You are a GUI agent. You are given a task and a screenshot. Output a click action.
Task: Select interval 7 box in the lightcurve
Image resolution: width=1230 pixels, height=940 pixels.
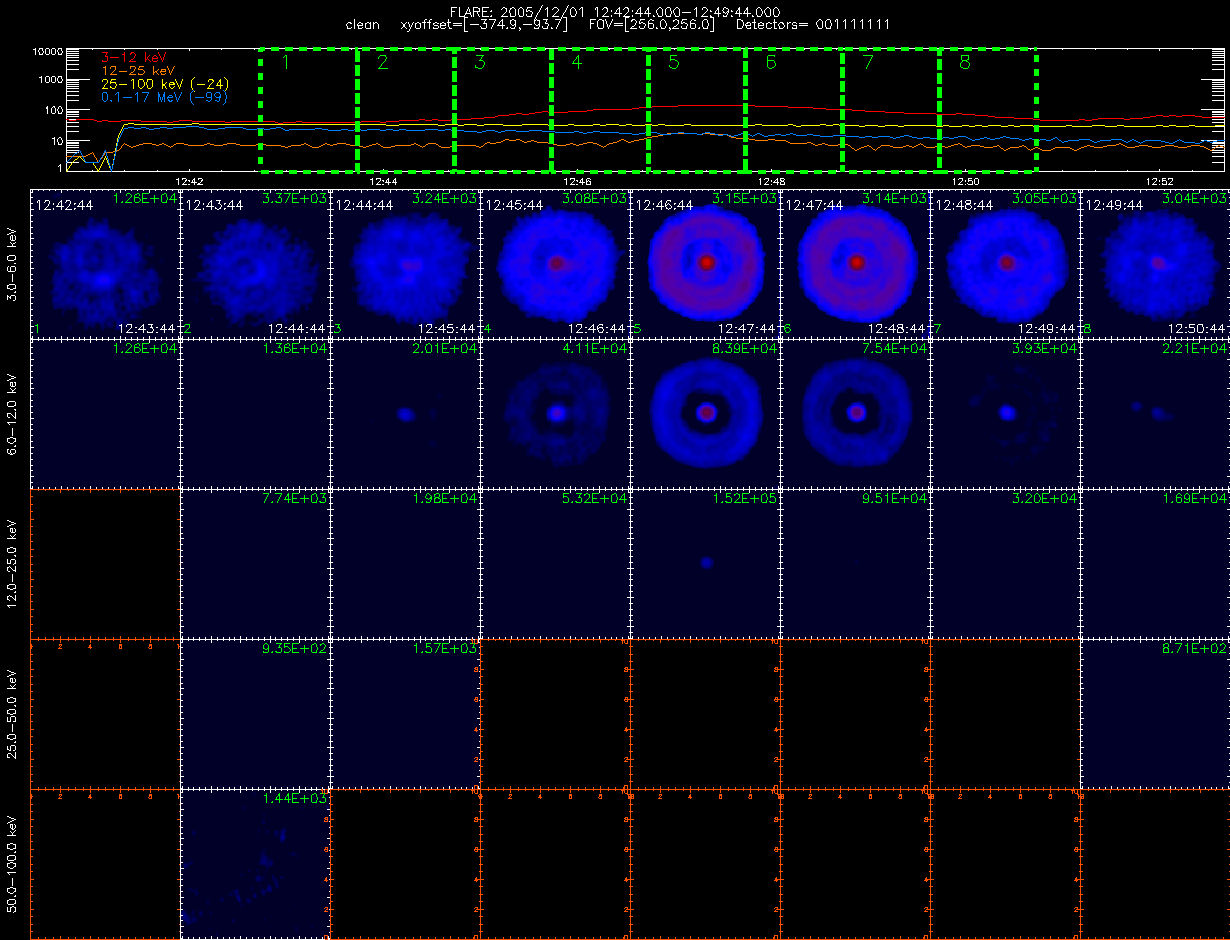[891, 110]
